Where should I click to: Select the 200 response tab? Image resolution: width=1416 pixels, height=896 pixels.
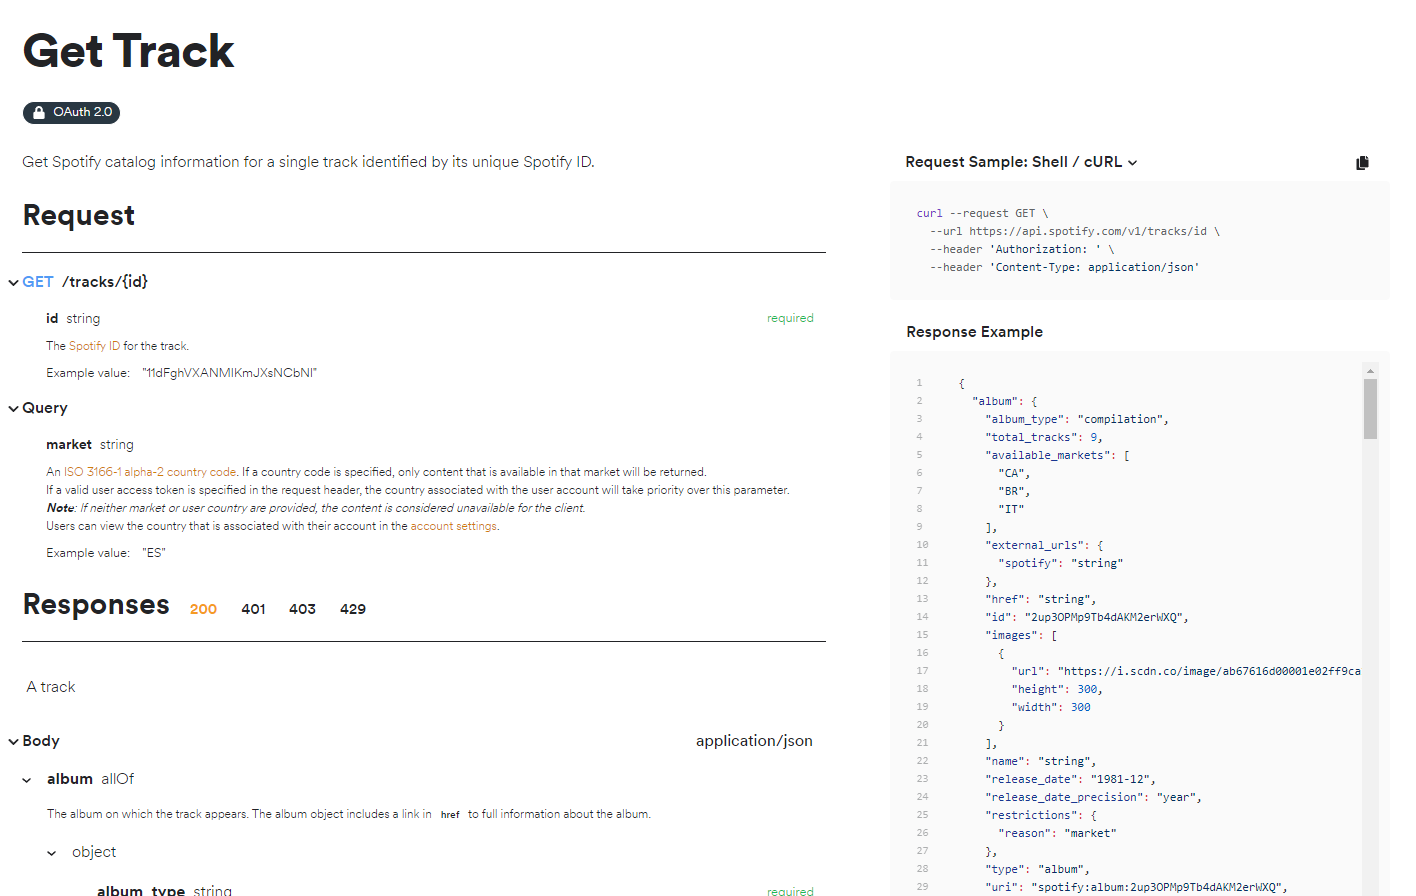(203, 609)
